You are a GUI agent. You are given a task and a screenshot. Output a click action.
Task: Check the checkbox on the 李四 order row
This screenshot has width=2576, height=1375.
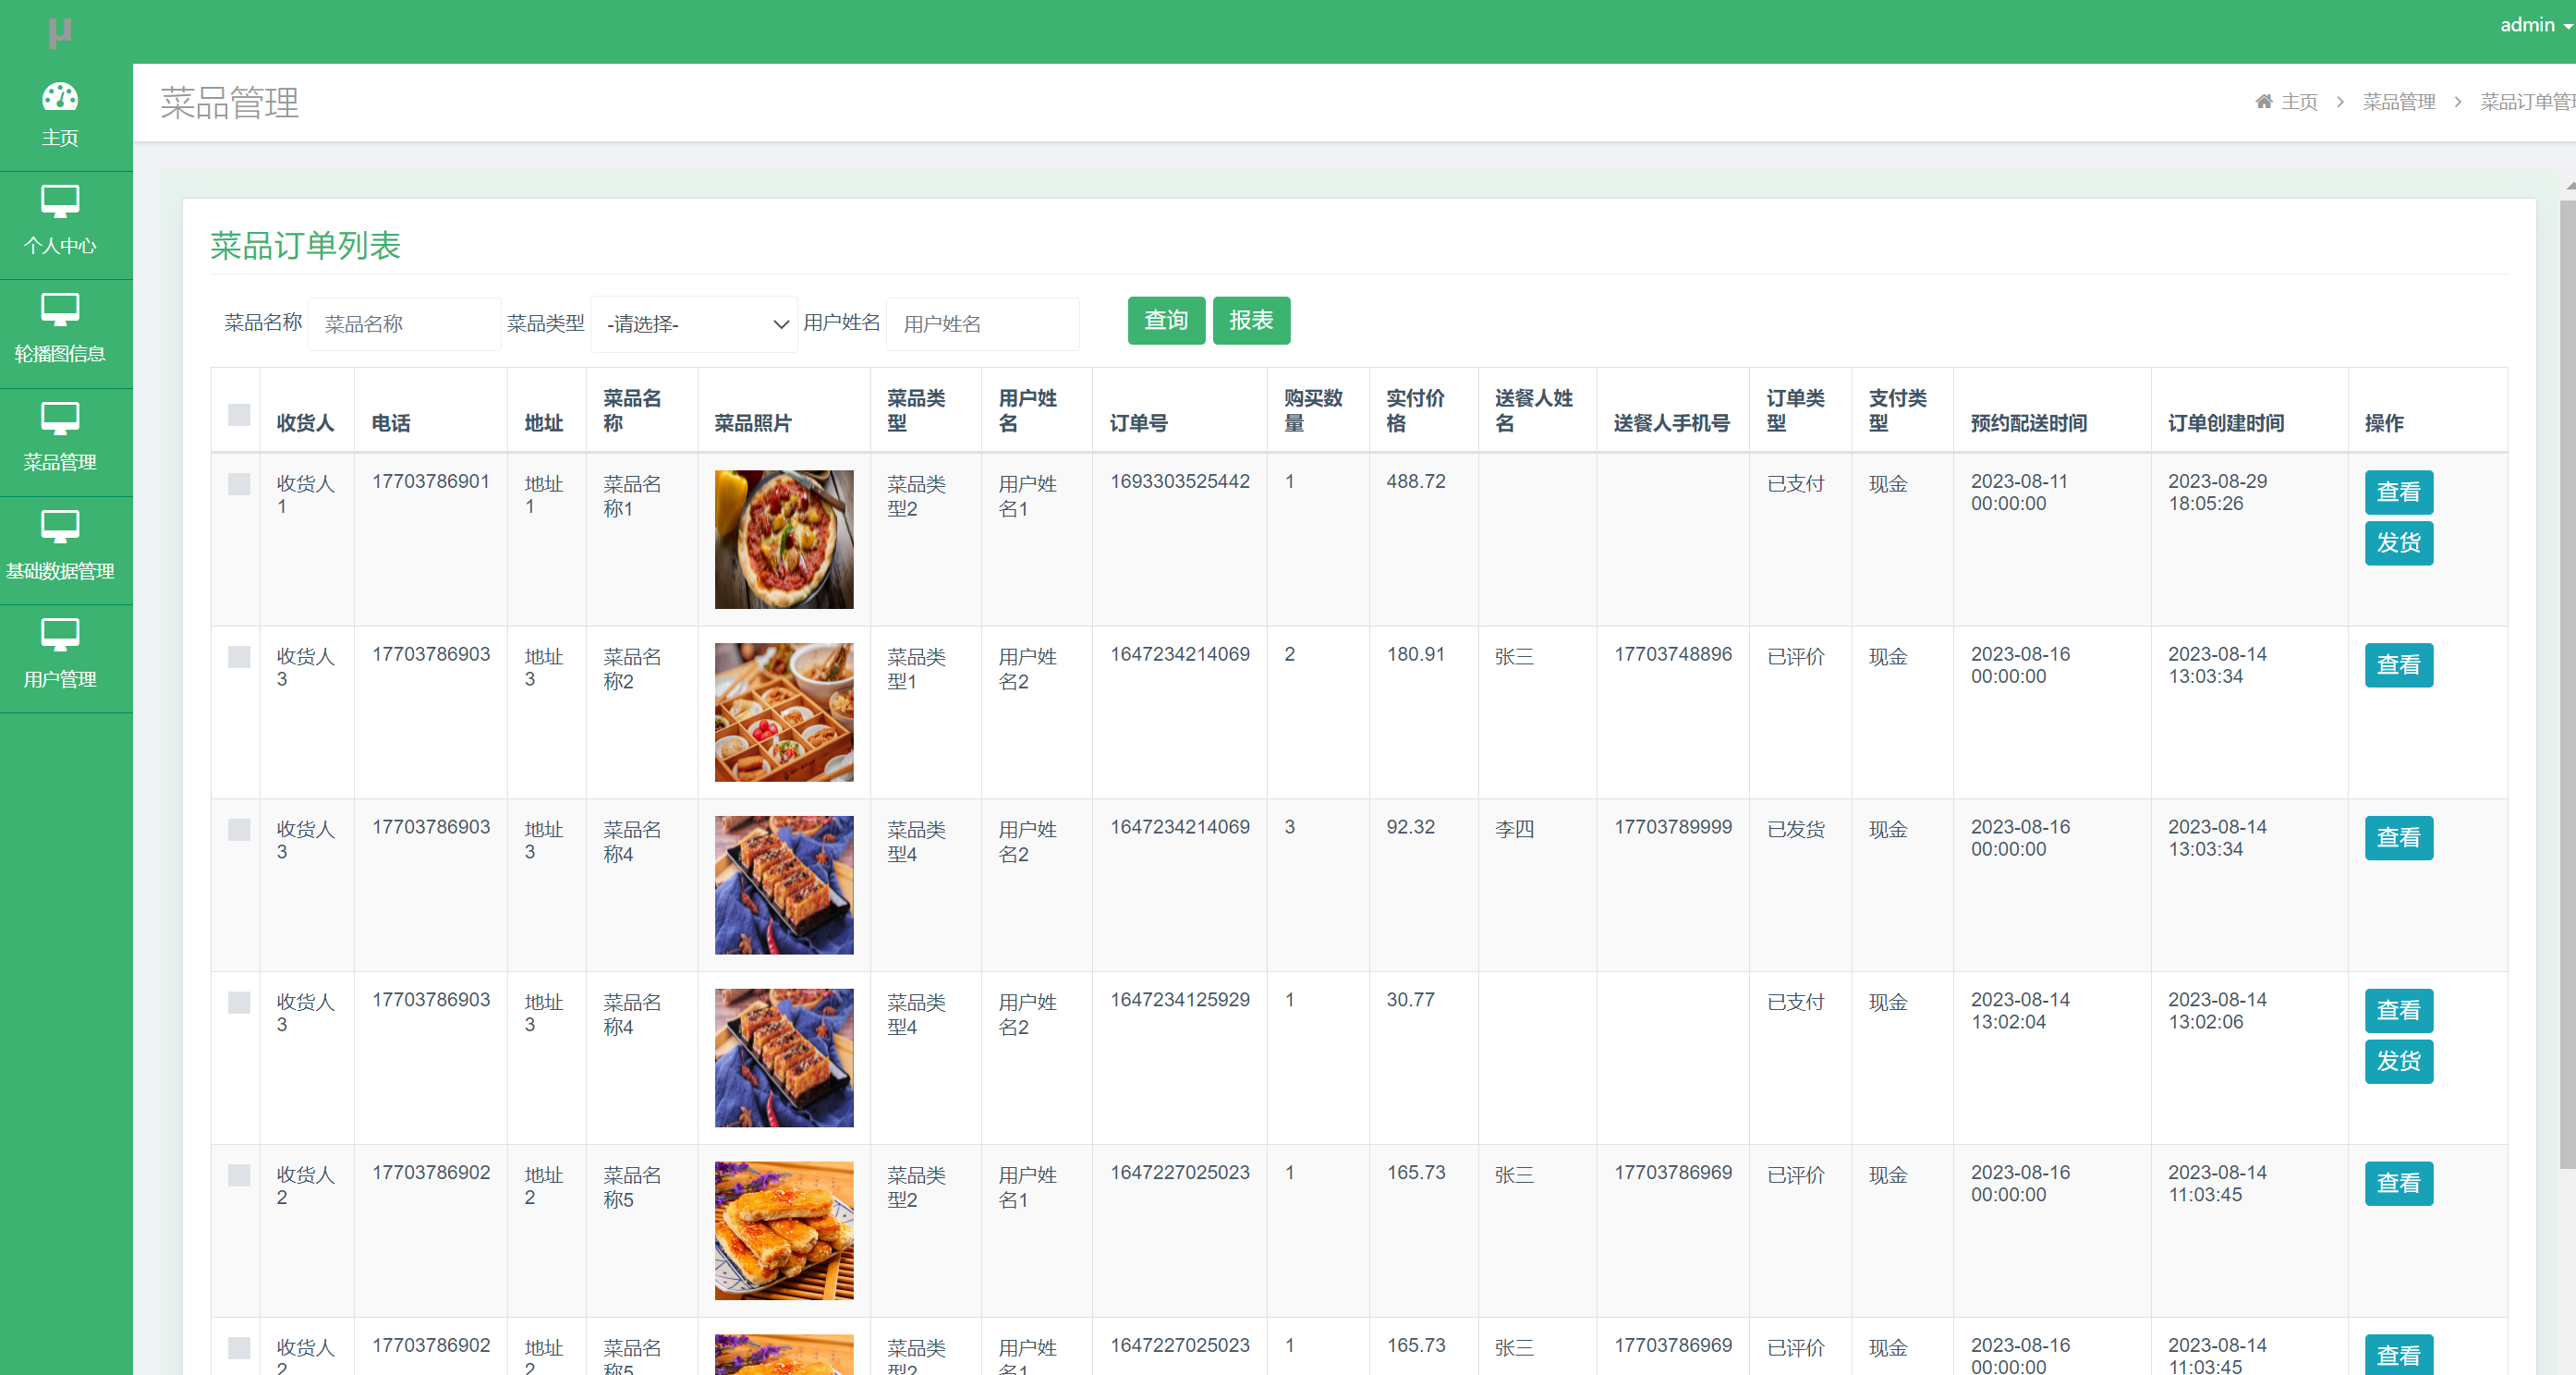tap(238, 830)
